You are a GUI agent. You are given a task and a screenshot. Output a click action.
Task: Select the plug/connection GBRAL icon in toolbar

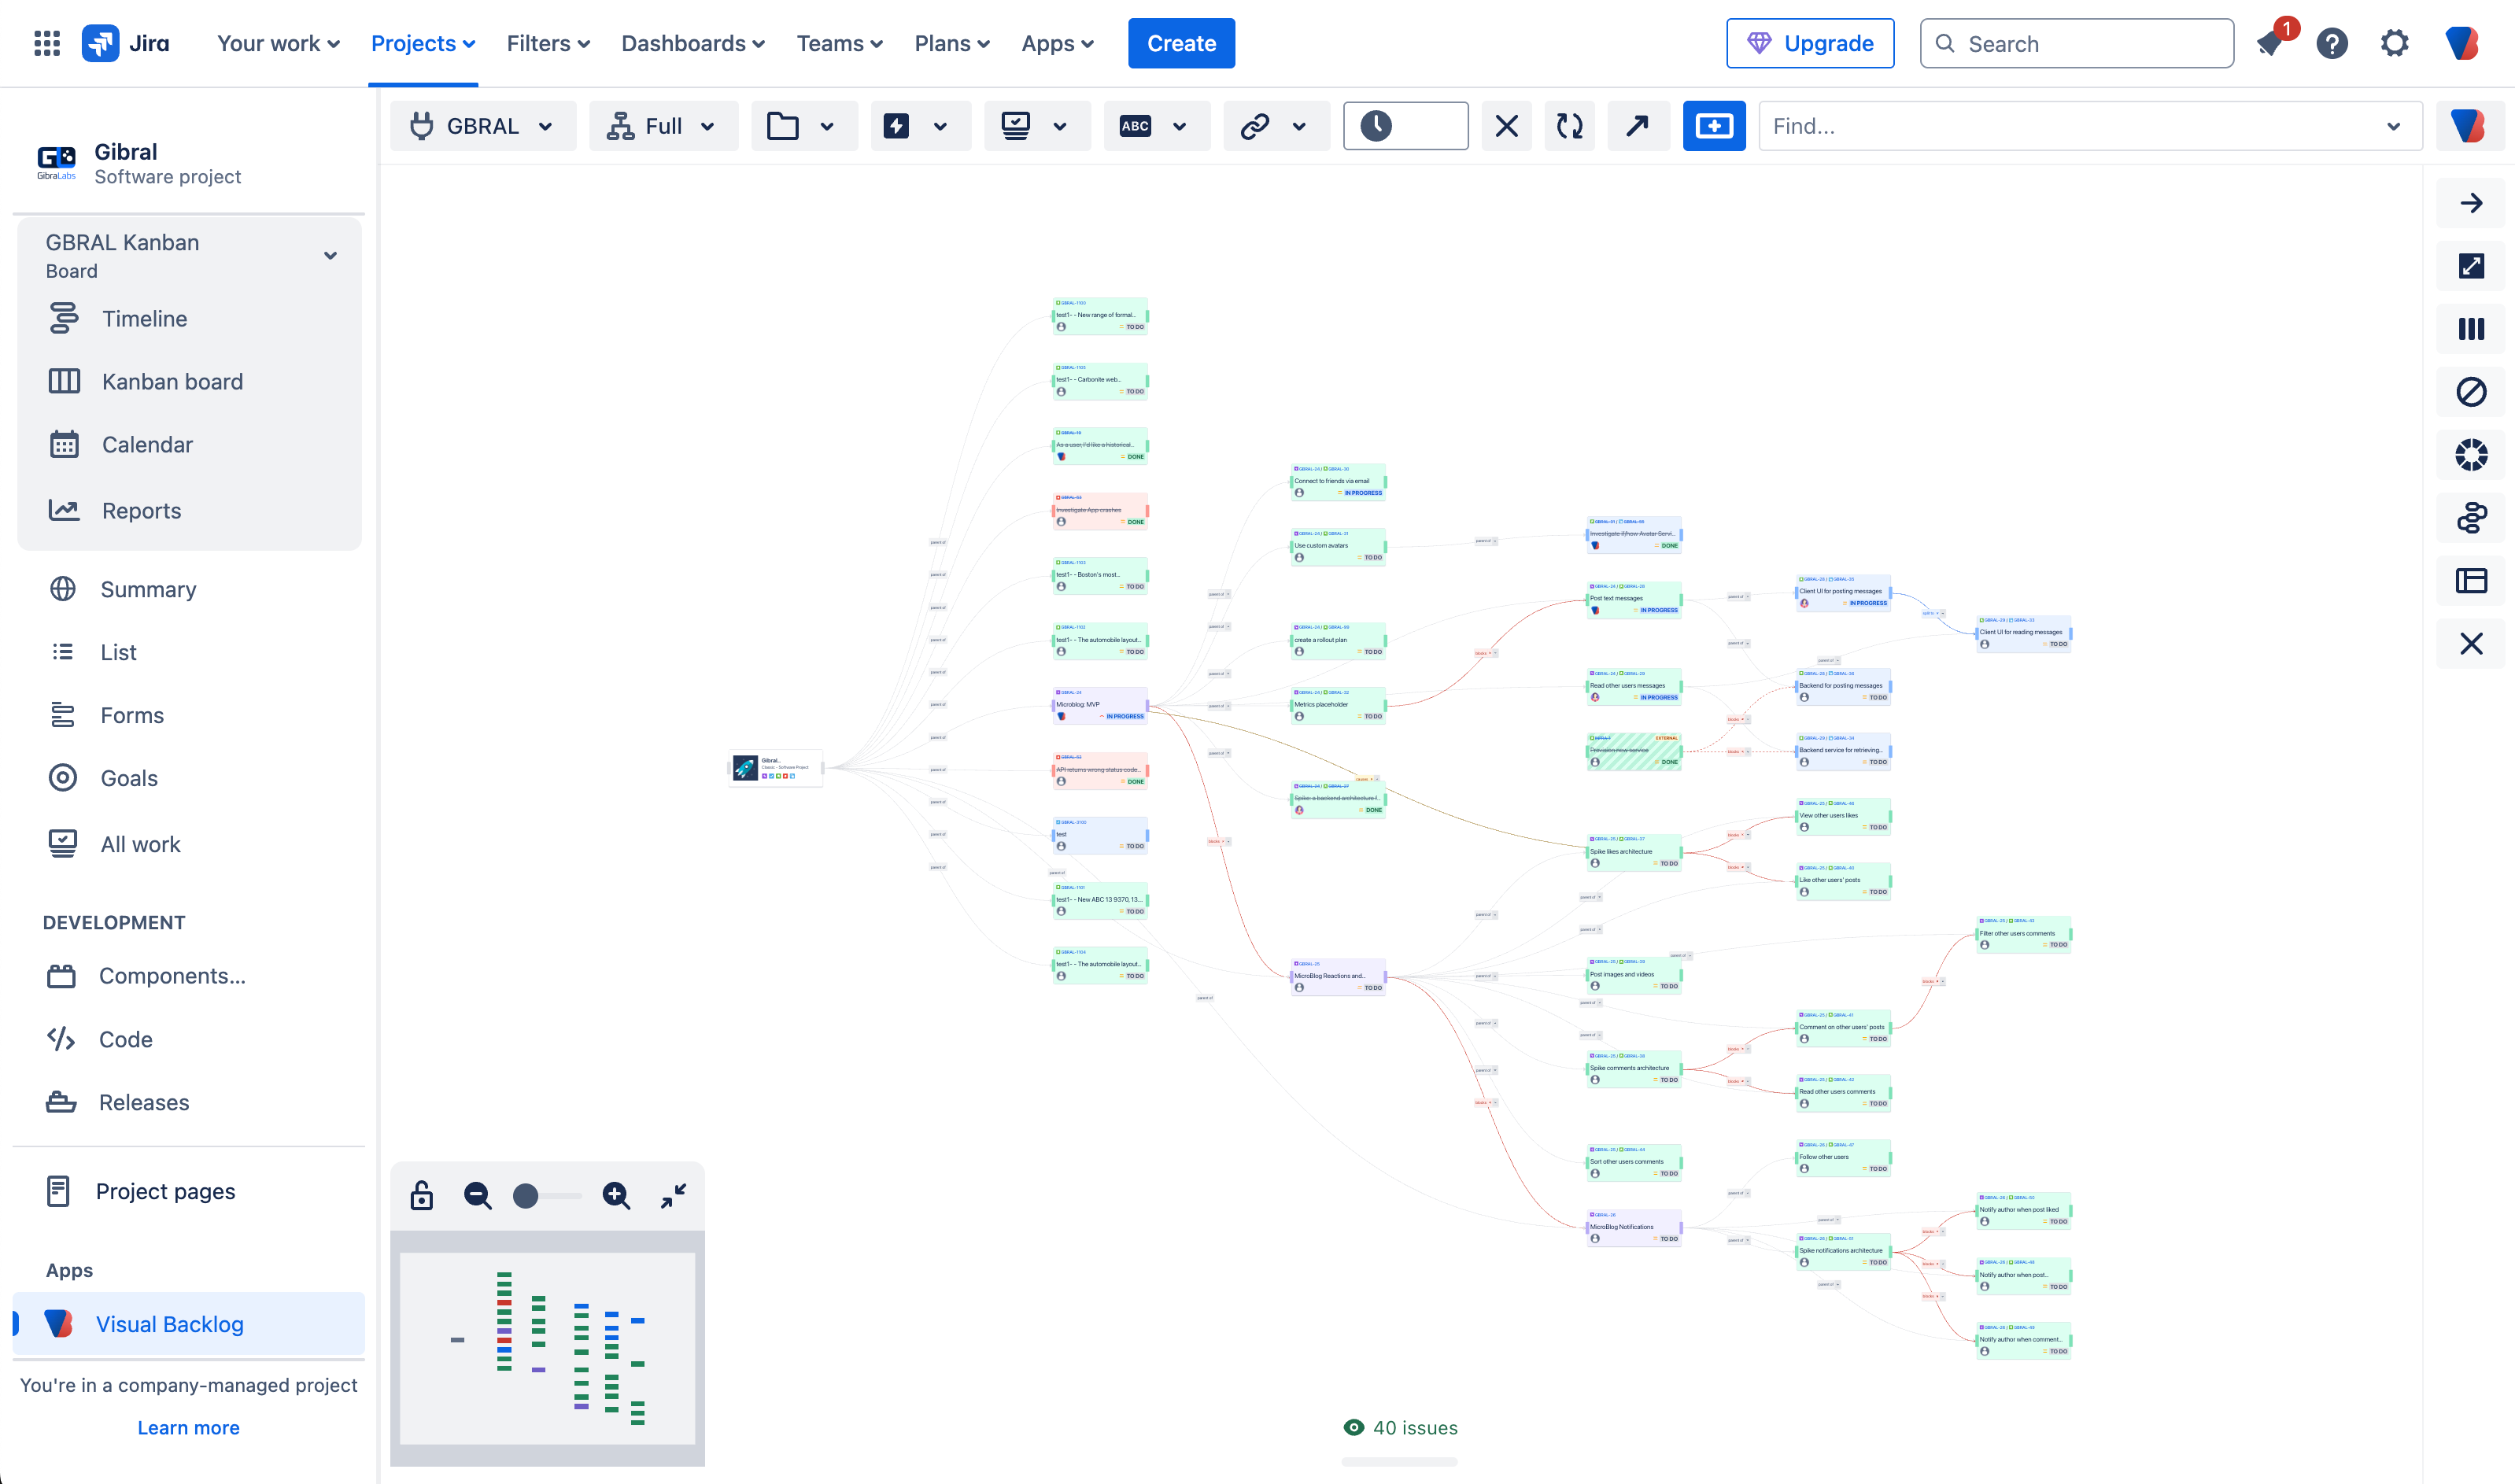click(422, 125)
